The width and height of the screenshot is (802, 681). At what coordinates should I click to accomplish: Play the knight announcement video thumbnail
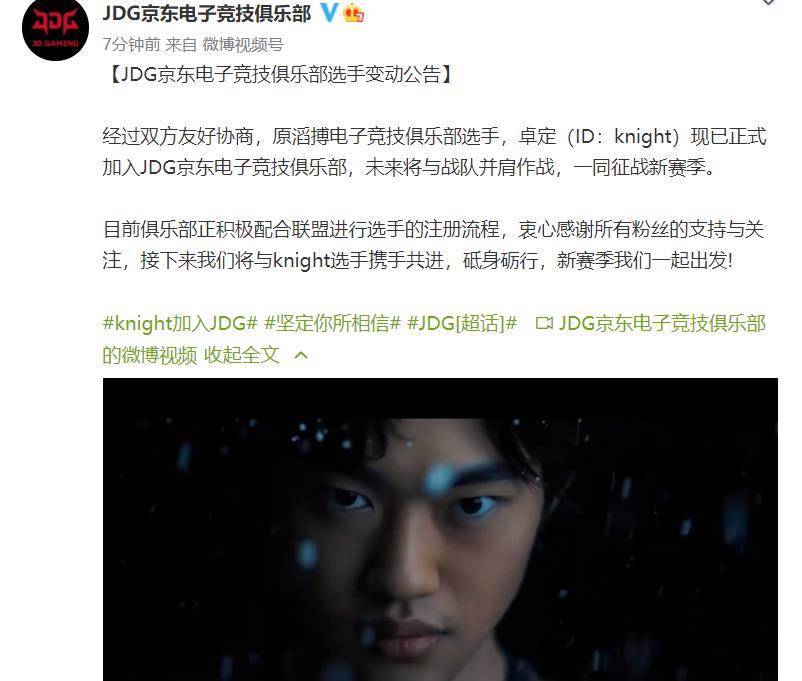coord(440,530)
